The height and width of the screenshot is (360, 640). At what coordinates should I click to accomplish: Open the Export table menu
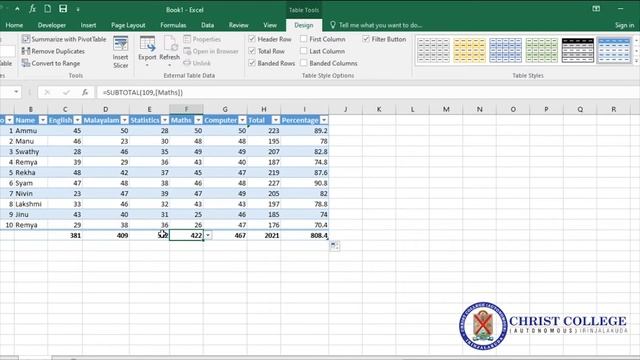pos(147,52)
